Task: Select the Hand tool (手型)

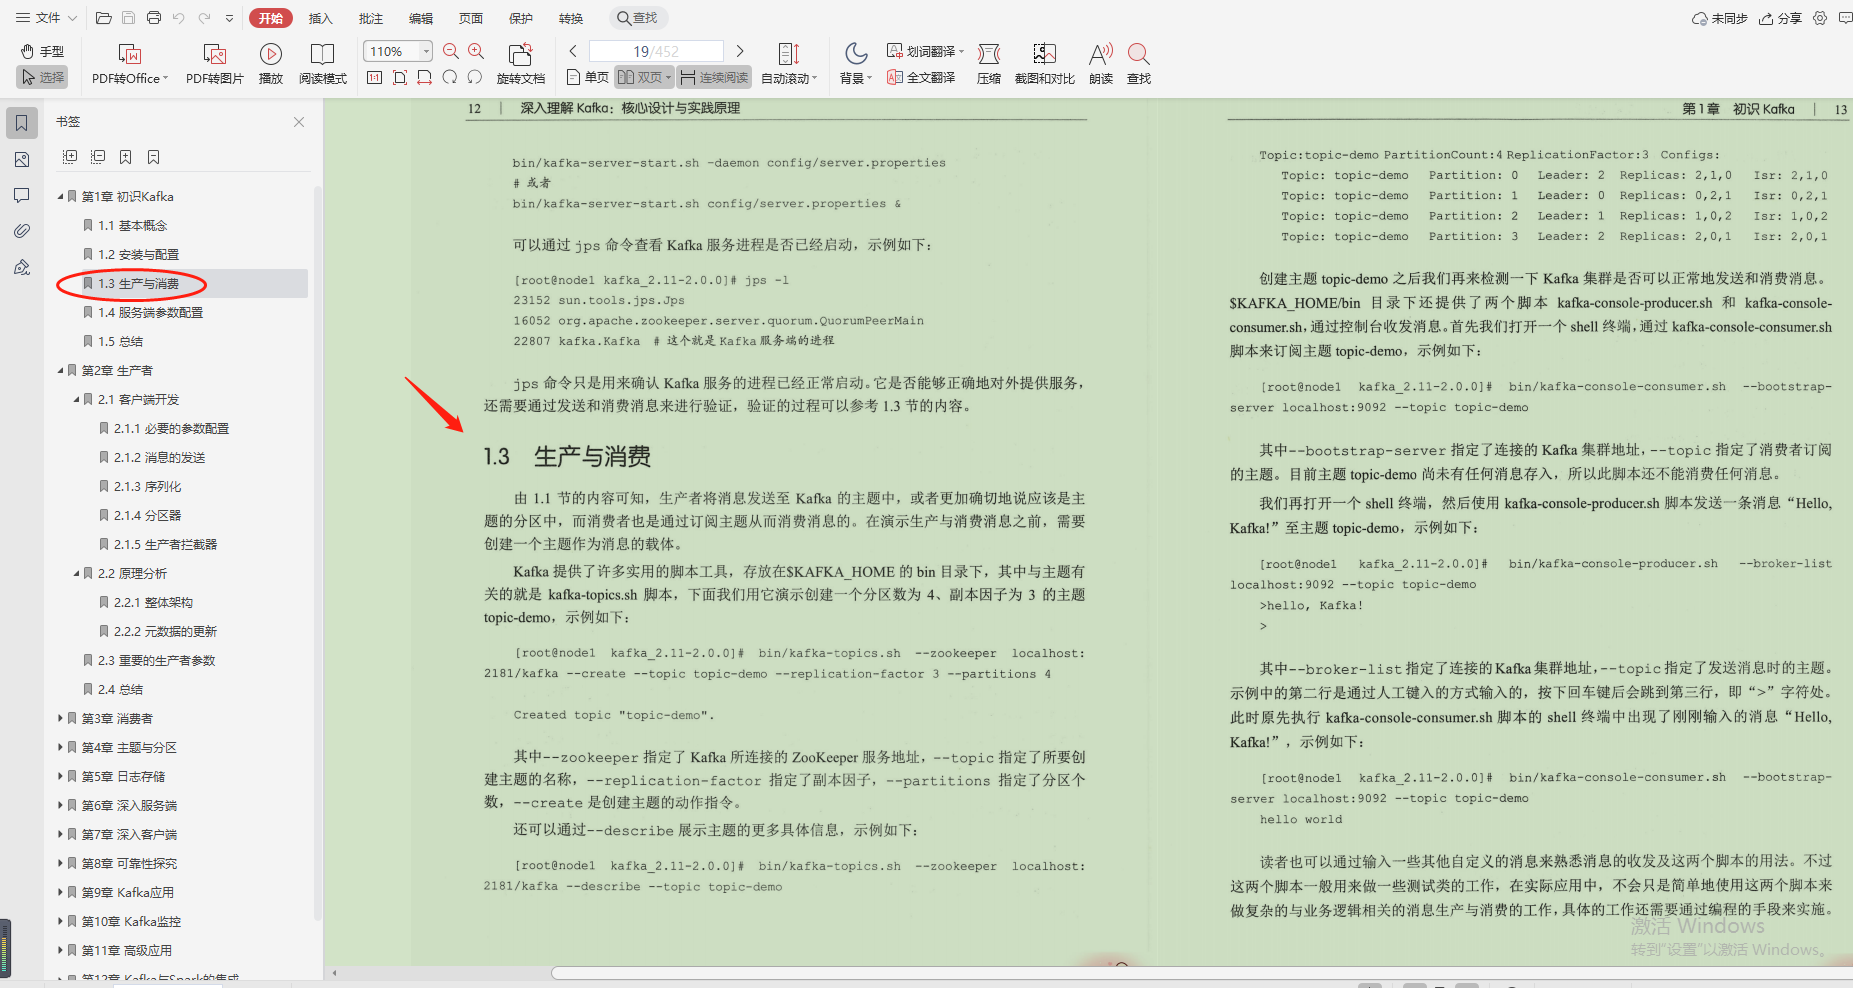Action: [x=42, y=51]
